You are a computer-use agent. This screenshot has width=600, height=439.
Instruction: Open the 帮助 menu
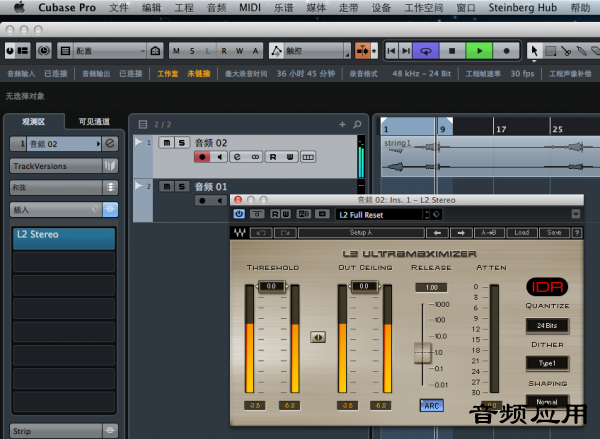[x=580, y=7]
